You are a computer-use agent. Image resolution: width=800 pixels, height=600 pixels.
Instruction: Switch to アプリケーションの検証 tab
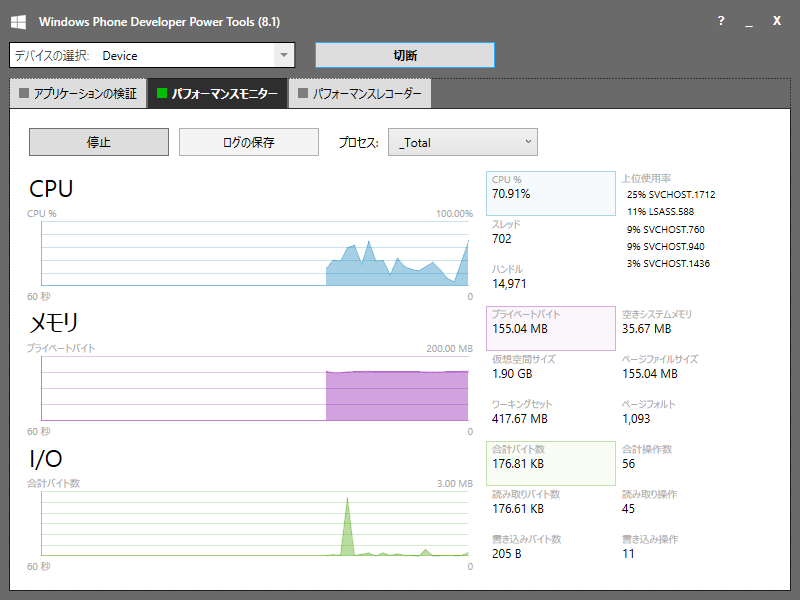[79, 93]
